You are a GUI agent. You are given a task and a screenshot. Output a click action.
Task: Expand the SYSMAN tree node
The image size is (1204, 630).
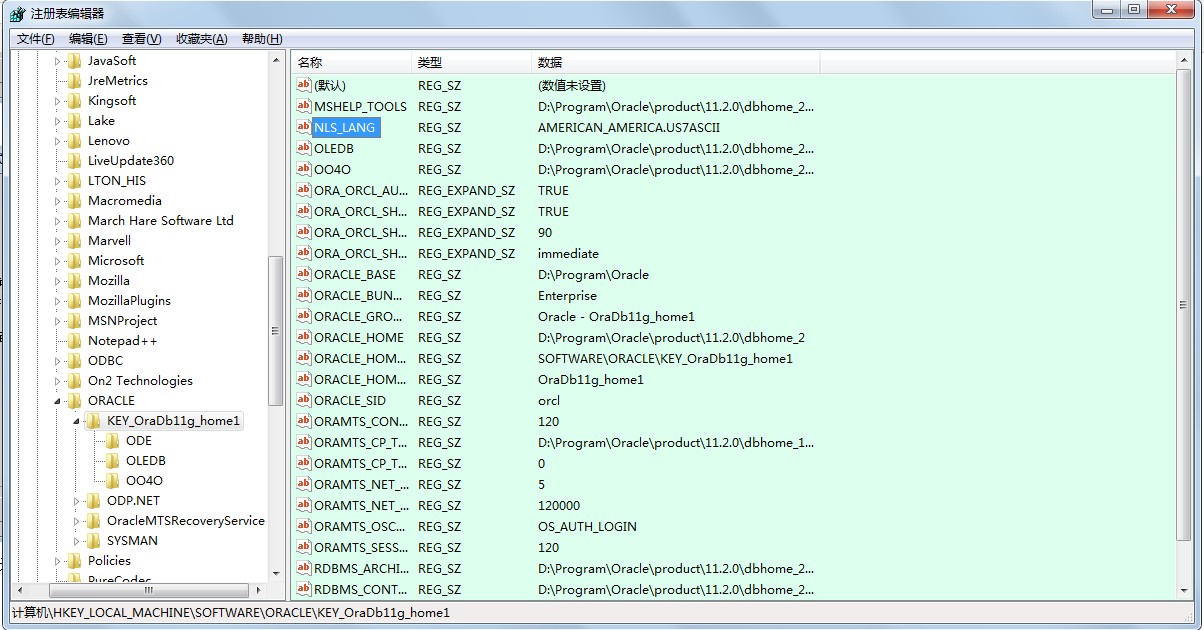(77, 541)
